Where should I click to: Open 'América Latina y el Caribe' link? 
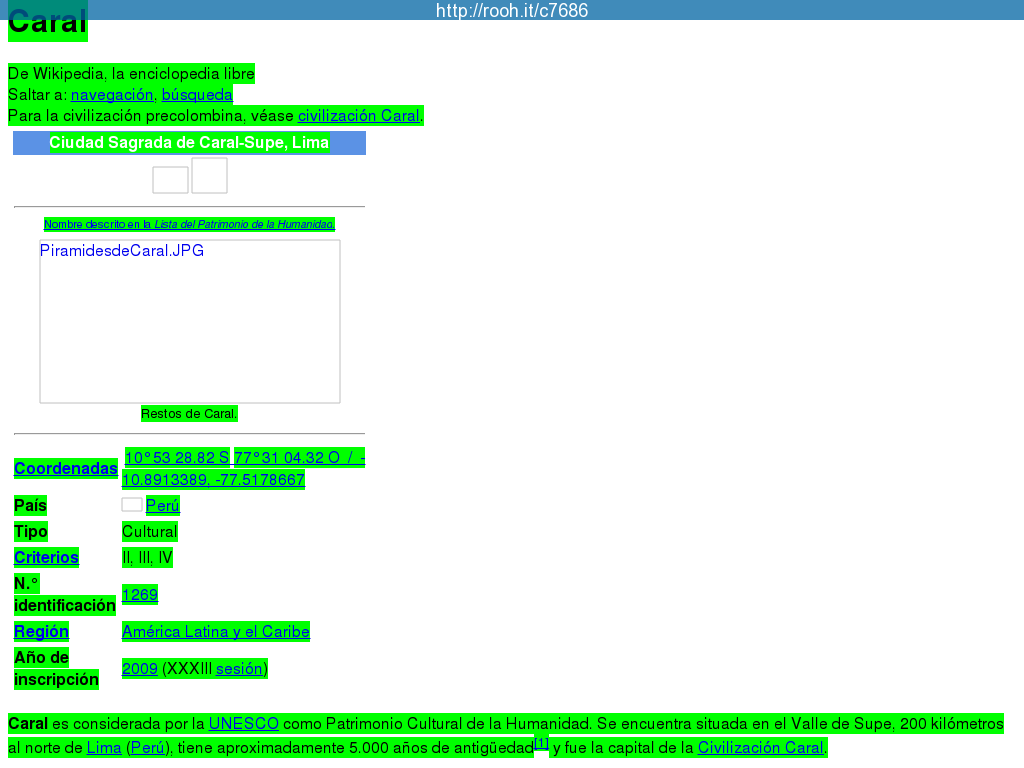[x=215, y=631]
